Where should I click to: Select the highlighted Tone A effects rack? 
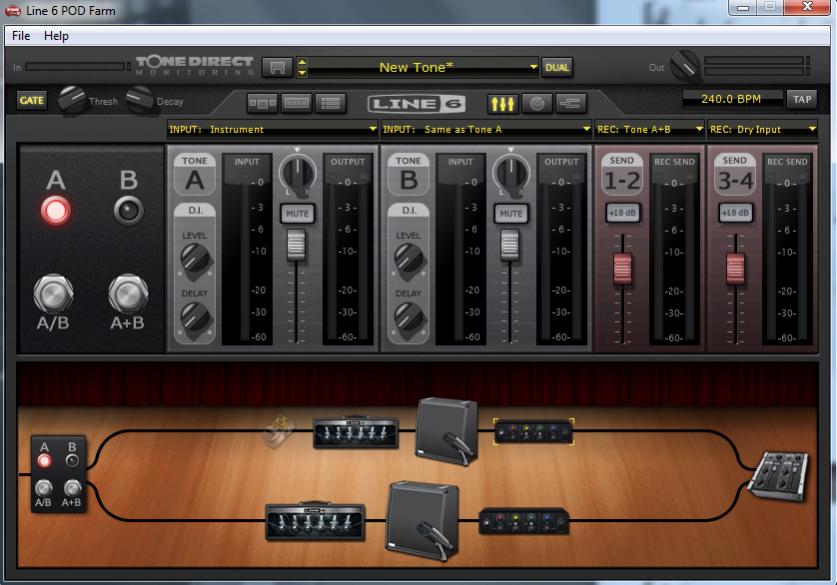coord(533,431)
